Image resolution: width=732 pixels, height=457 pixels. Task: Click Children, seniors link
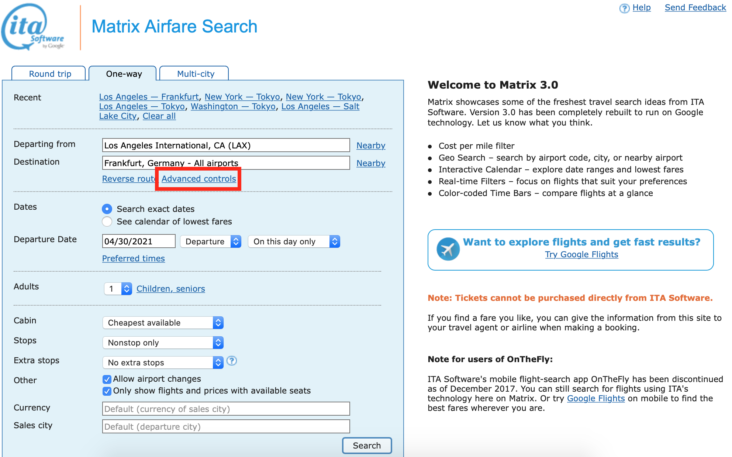[x=170, y=289]
